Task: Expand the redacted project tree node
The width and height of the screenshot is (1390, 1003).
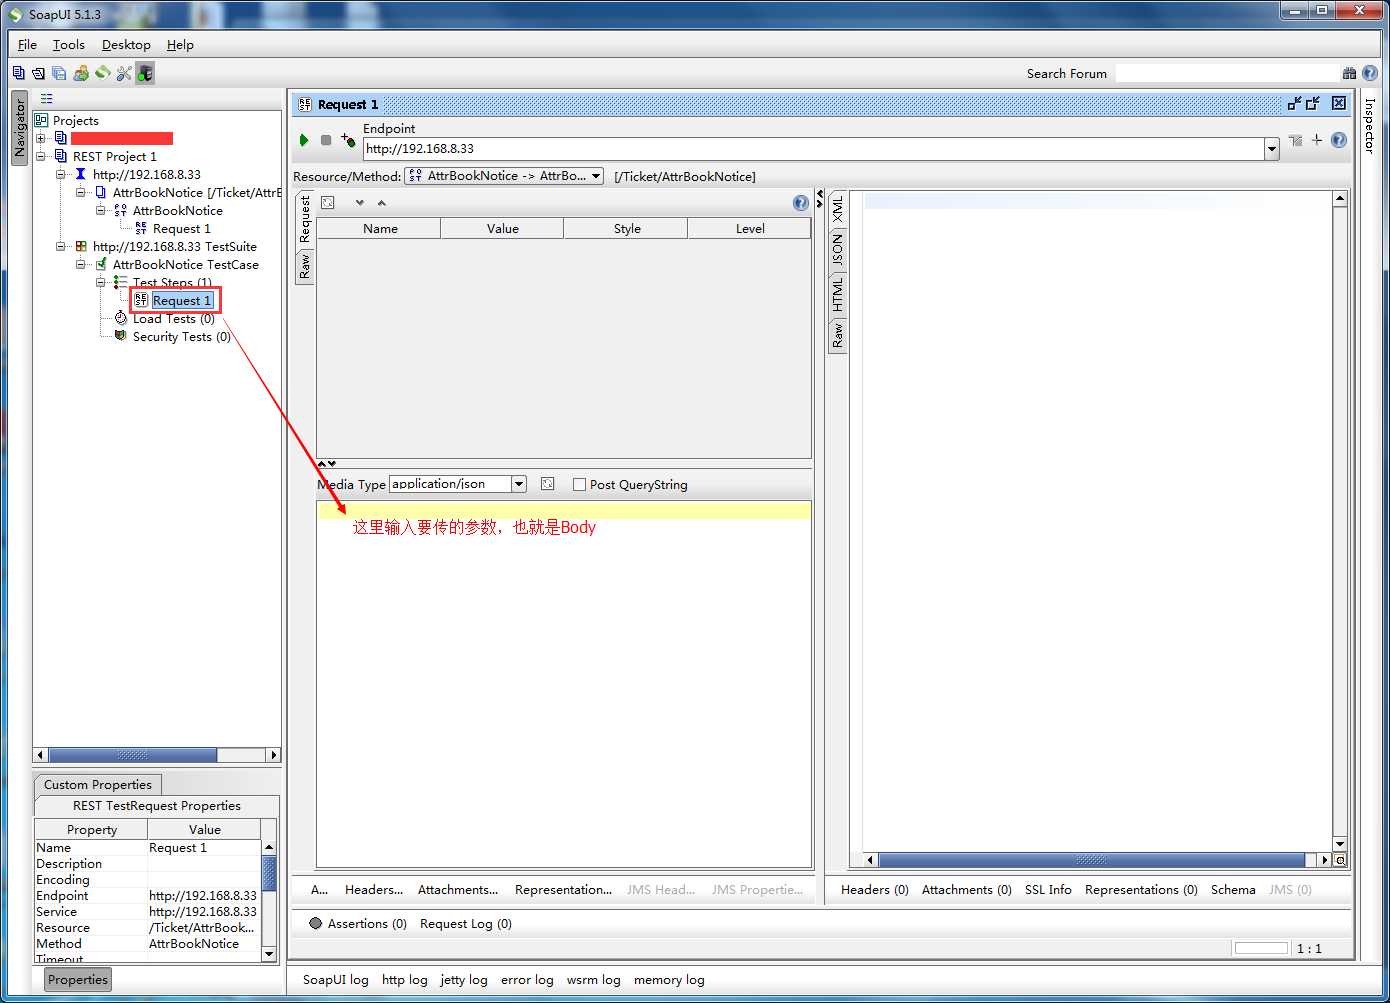Action: [x=41, y=138]
